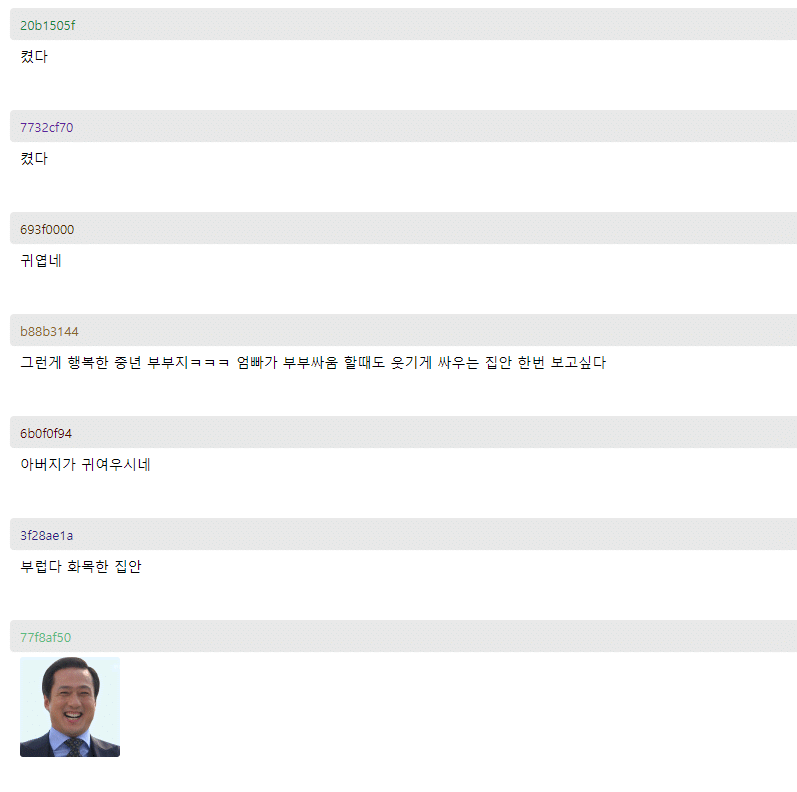Open the laughing man image in last comment
Viewport: 797px width, 792px height.
pos(70,707)
